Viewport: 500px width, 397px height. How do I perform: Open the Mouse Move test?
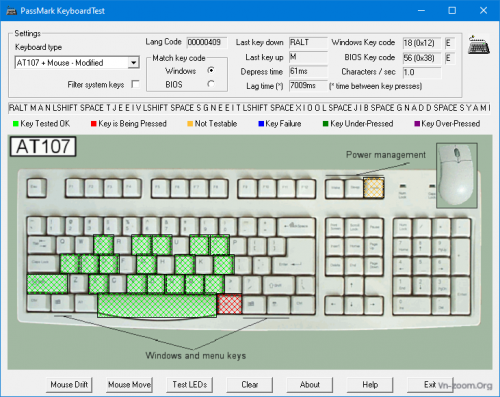(x=129, y=385)
